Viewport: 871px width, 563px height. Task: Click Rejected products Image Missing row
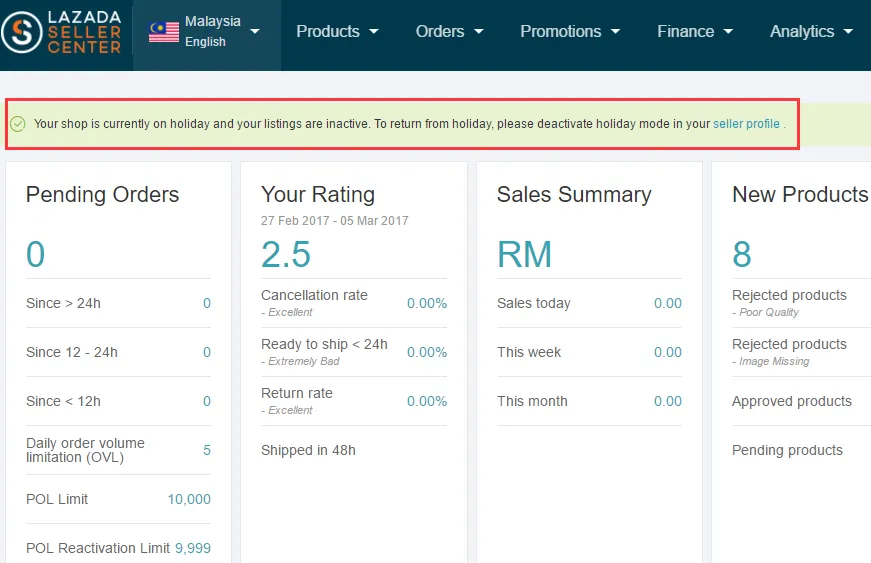pyautogui.click(x=801, y=352)
